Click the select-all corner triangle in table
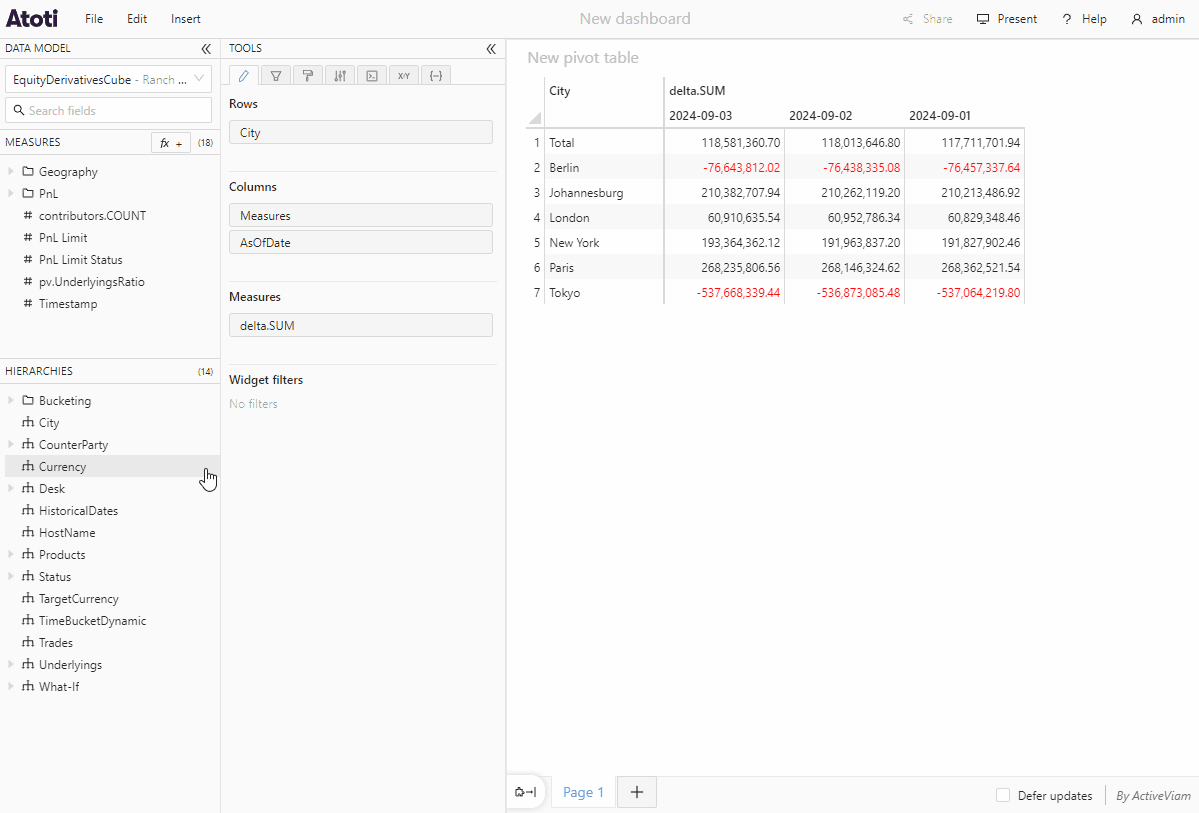Screen dimensions: 1199x813 [535, 118]
